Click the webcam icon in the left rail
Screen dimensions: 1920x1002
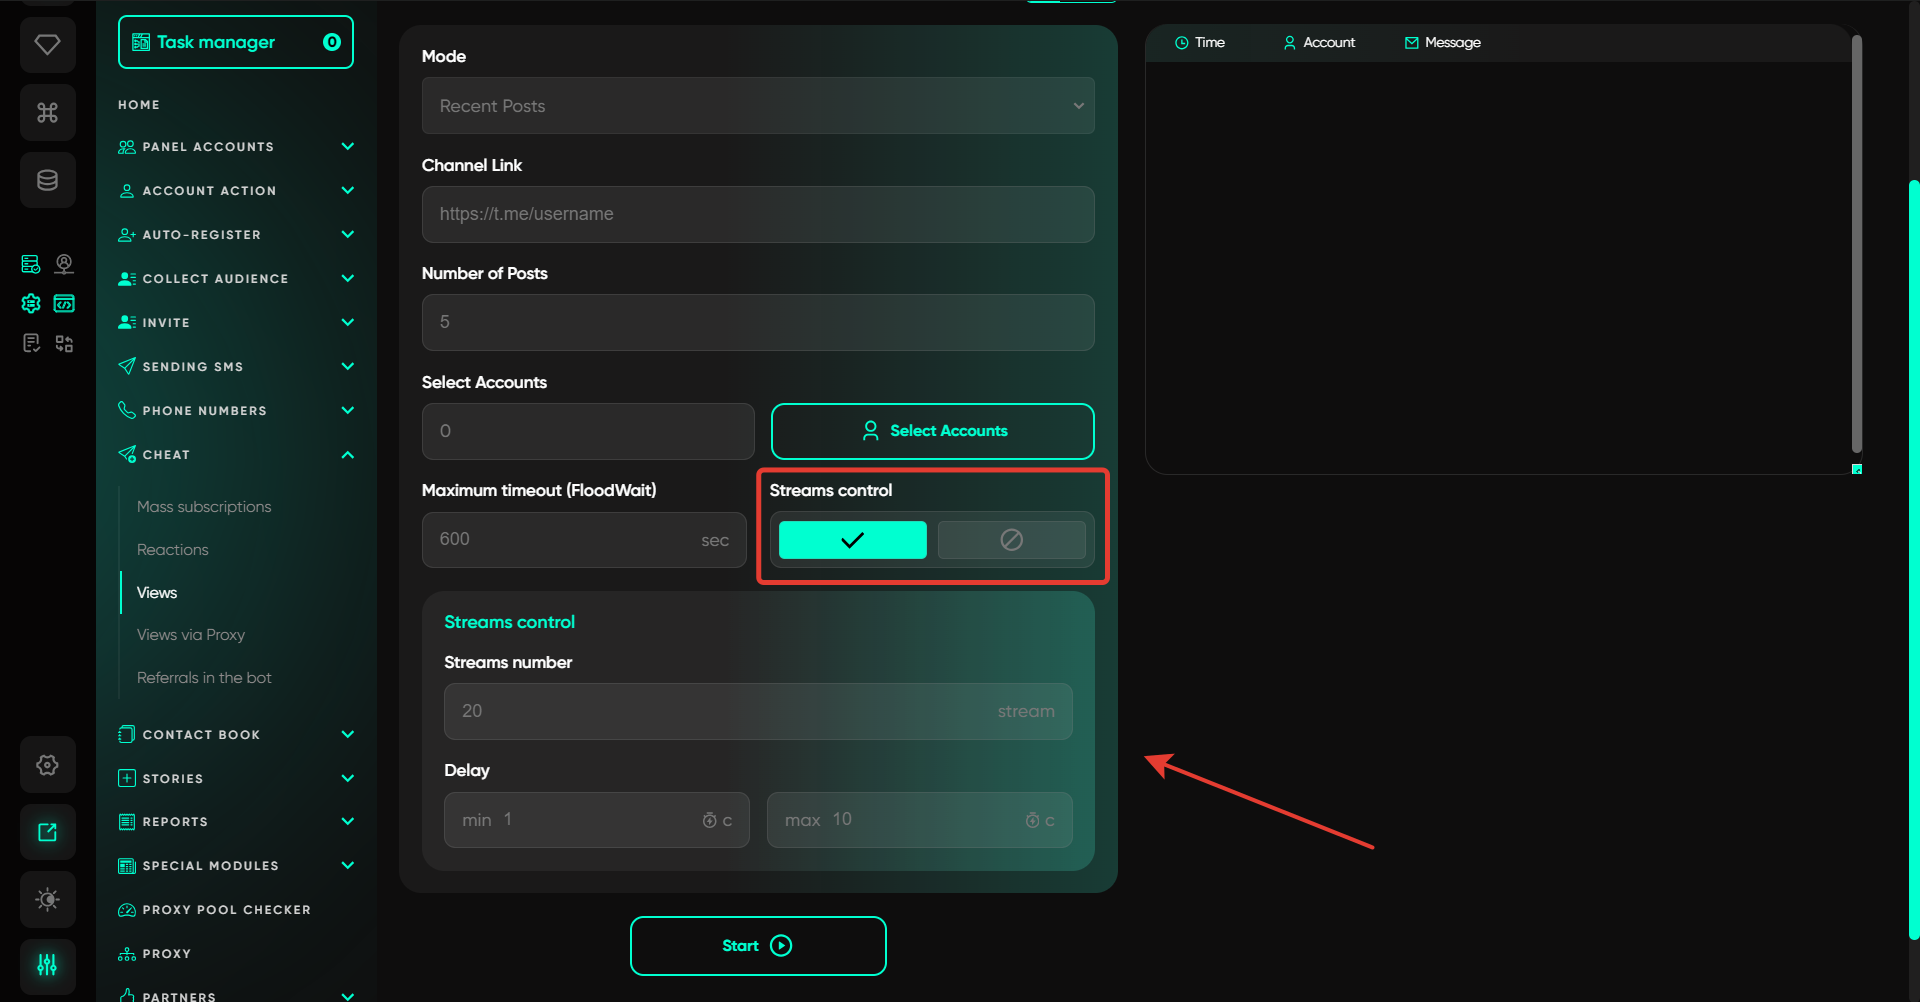(64, 264)
